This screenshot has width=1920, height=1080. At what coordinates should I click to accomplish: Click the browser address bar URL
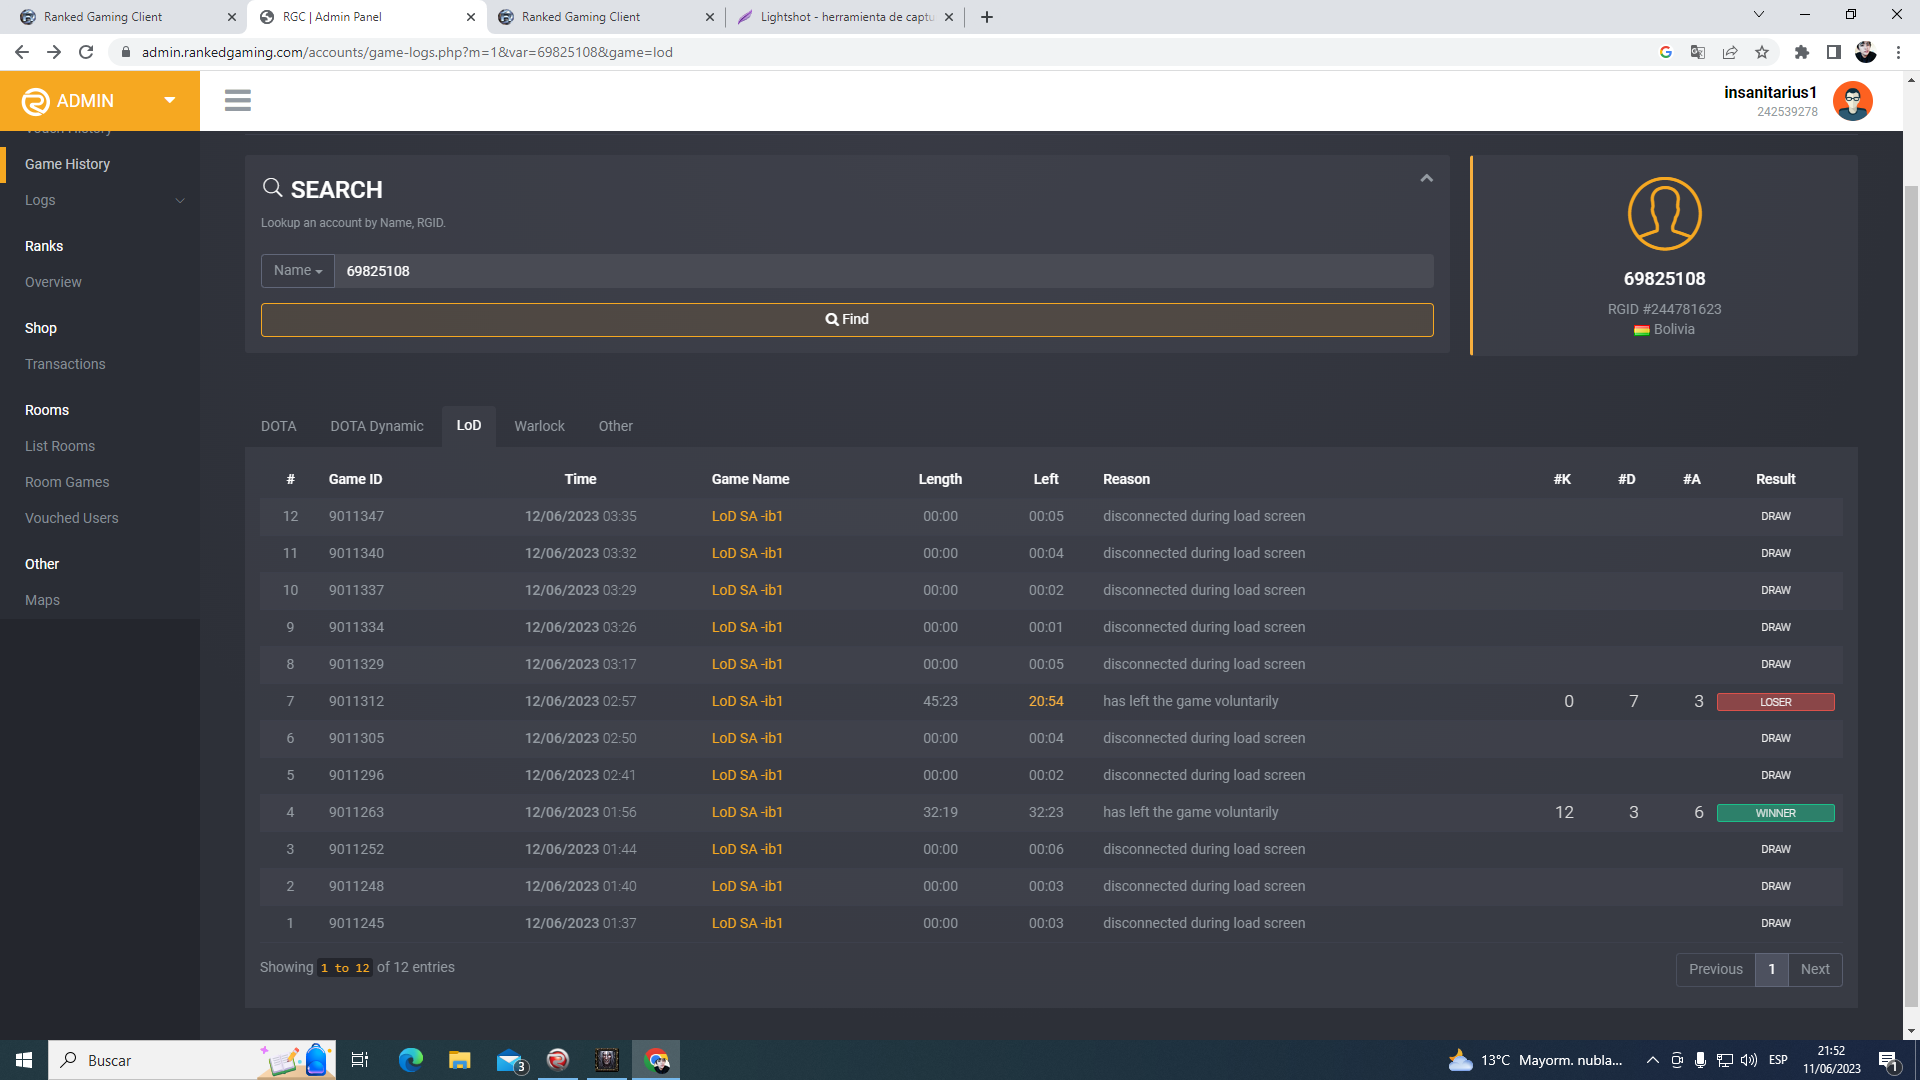[407, 52]
